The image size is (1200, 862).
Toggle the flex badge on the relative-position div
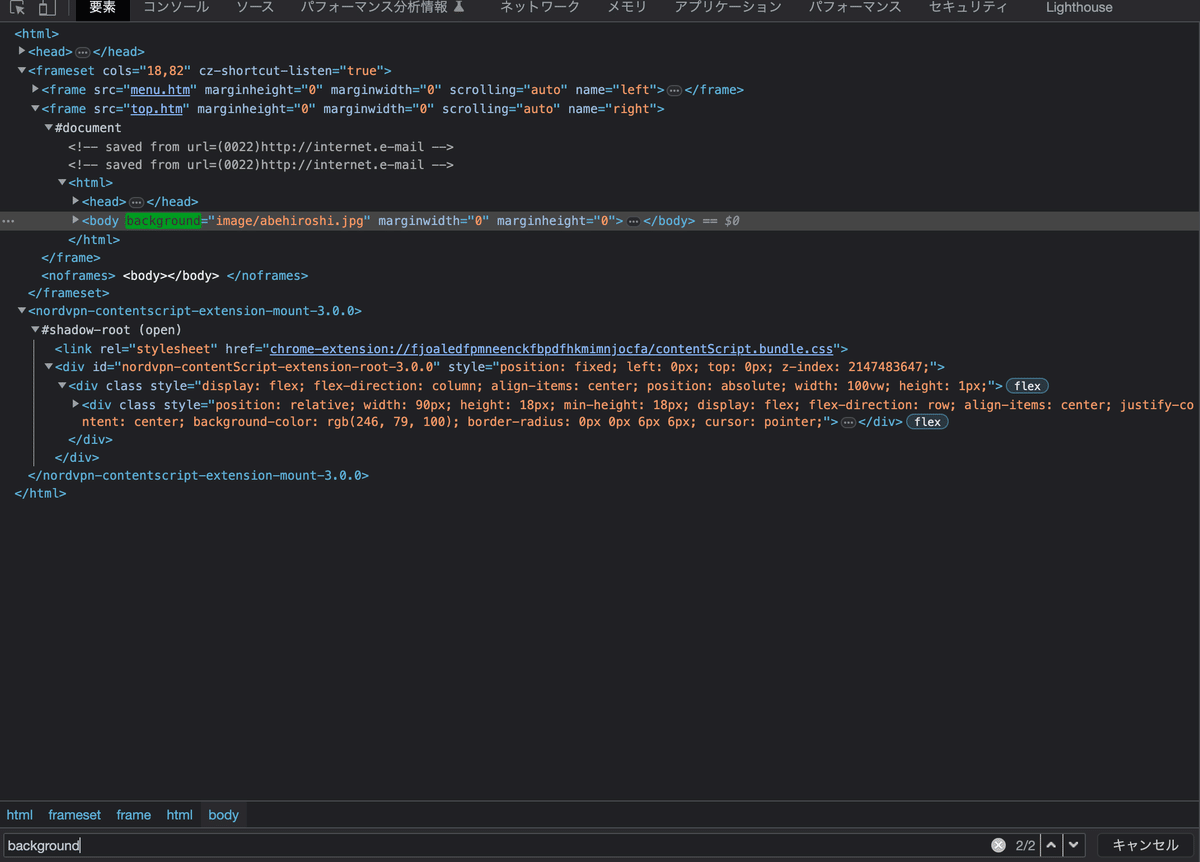click(x=926, y=421)
